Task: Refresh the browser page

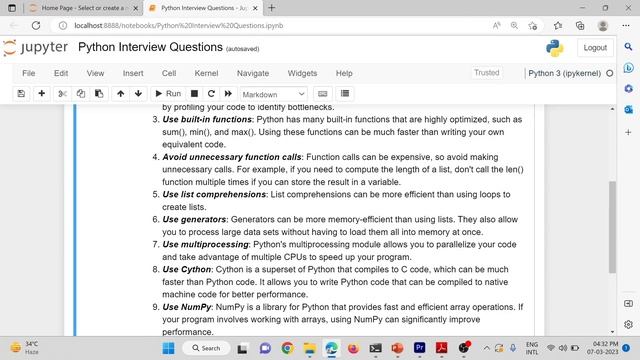Action: pos(36,25)
